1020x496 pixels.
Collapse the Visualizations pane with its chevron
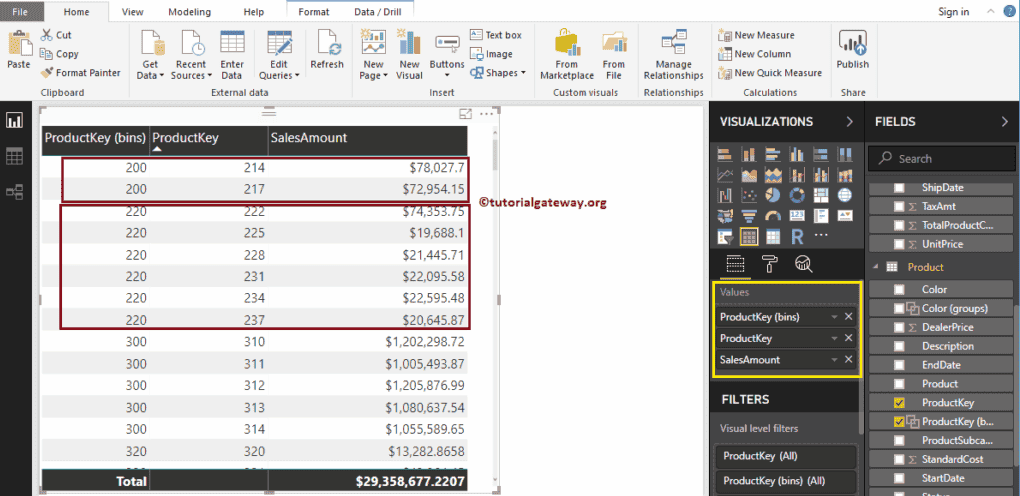(x=849, y=122)
